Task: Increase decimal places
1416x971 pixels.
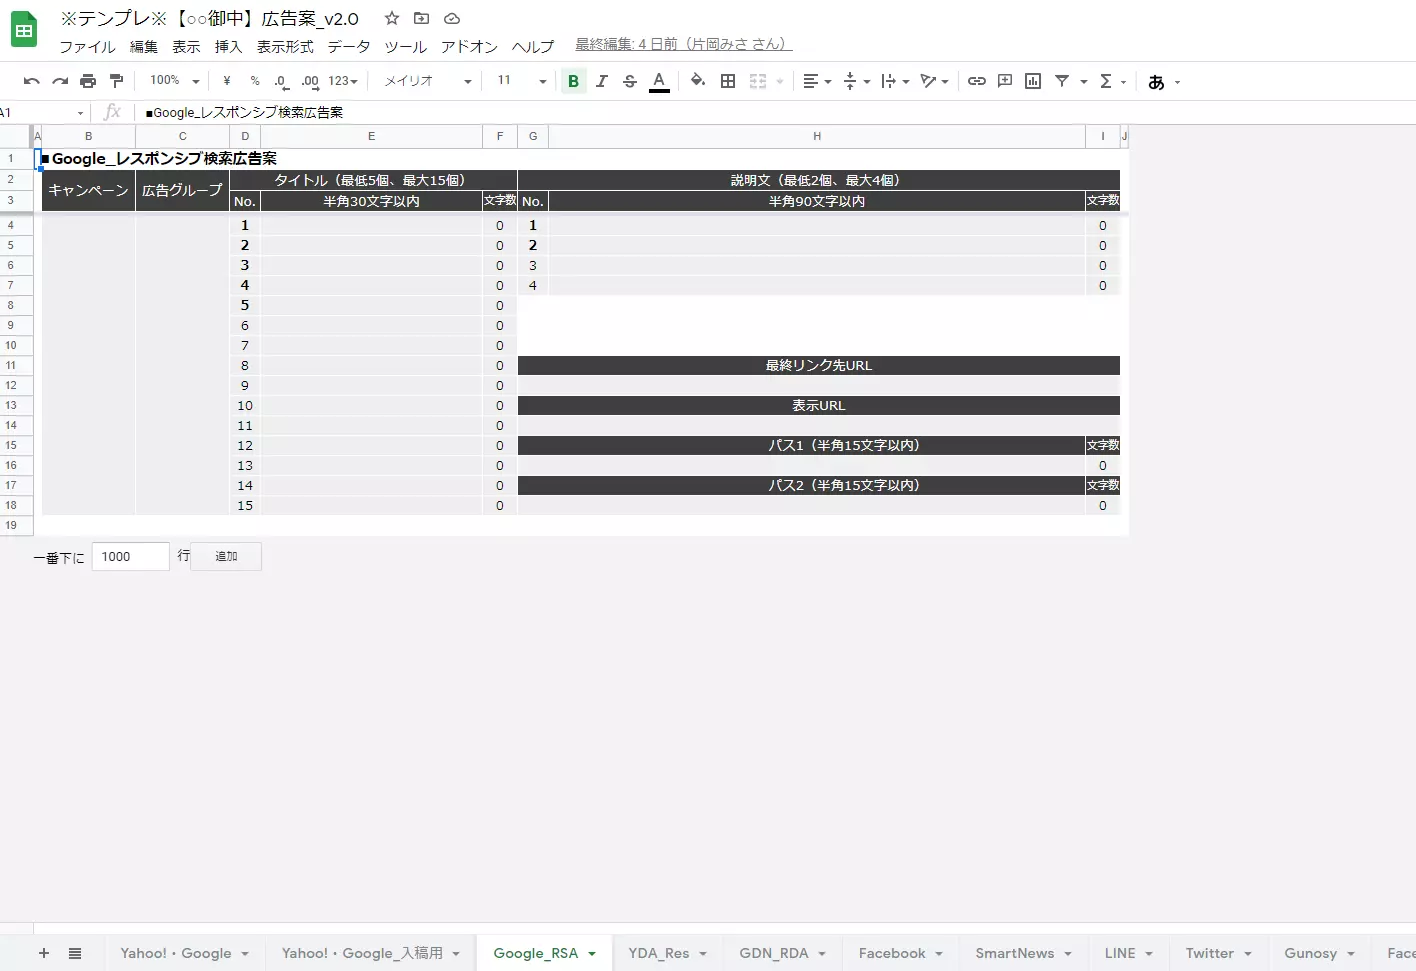Action: [x=310, y=81]
